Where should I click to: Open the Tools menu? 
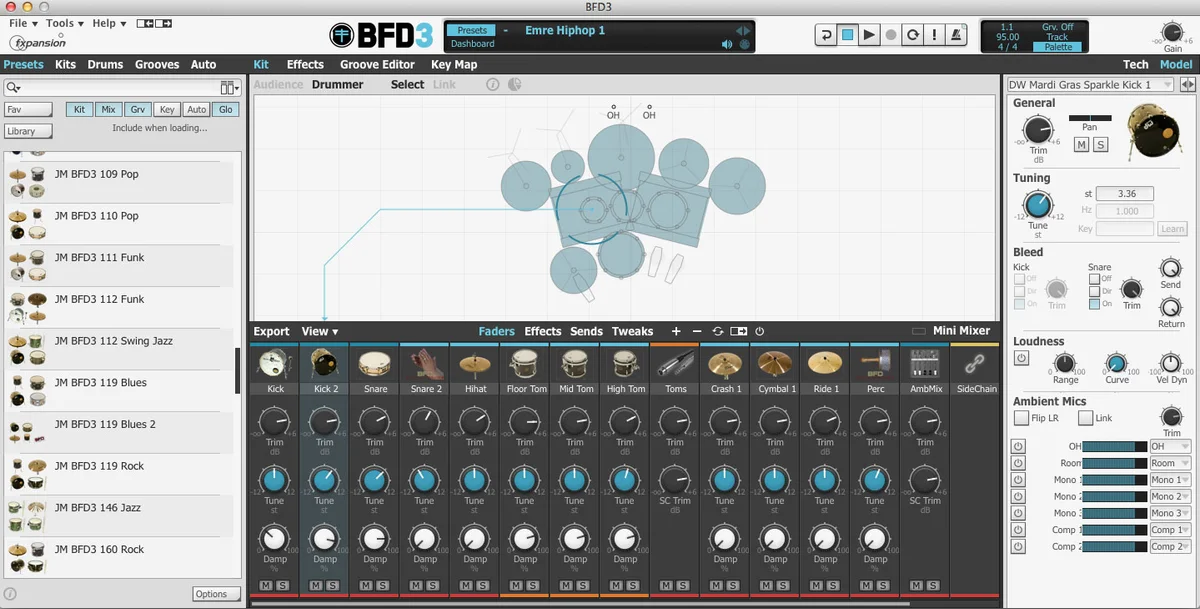click(64, 23)
